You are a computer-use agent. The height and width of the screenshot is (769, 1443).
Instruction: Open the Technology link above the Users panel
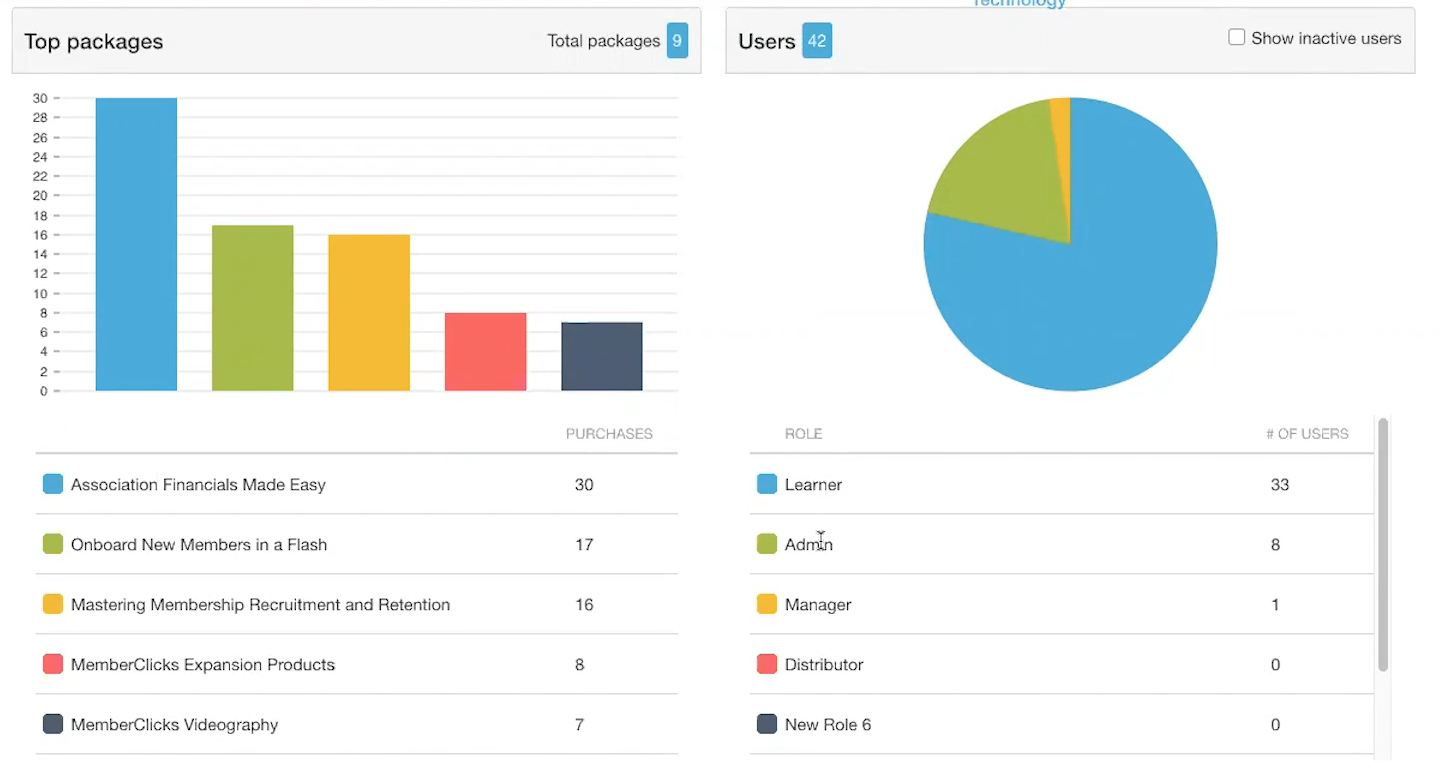[1018, 5]
